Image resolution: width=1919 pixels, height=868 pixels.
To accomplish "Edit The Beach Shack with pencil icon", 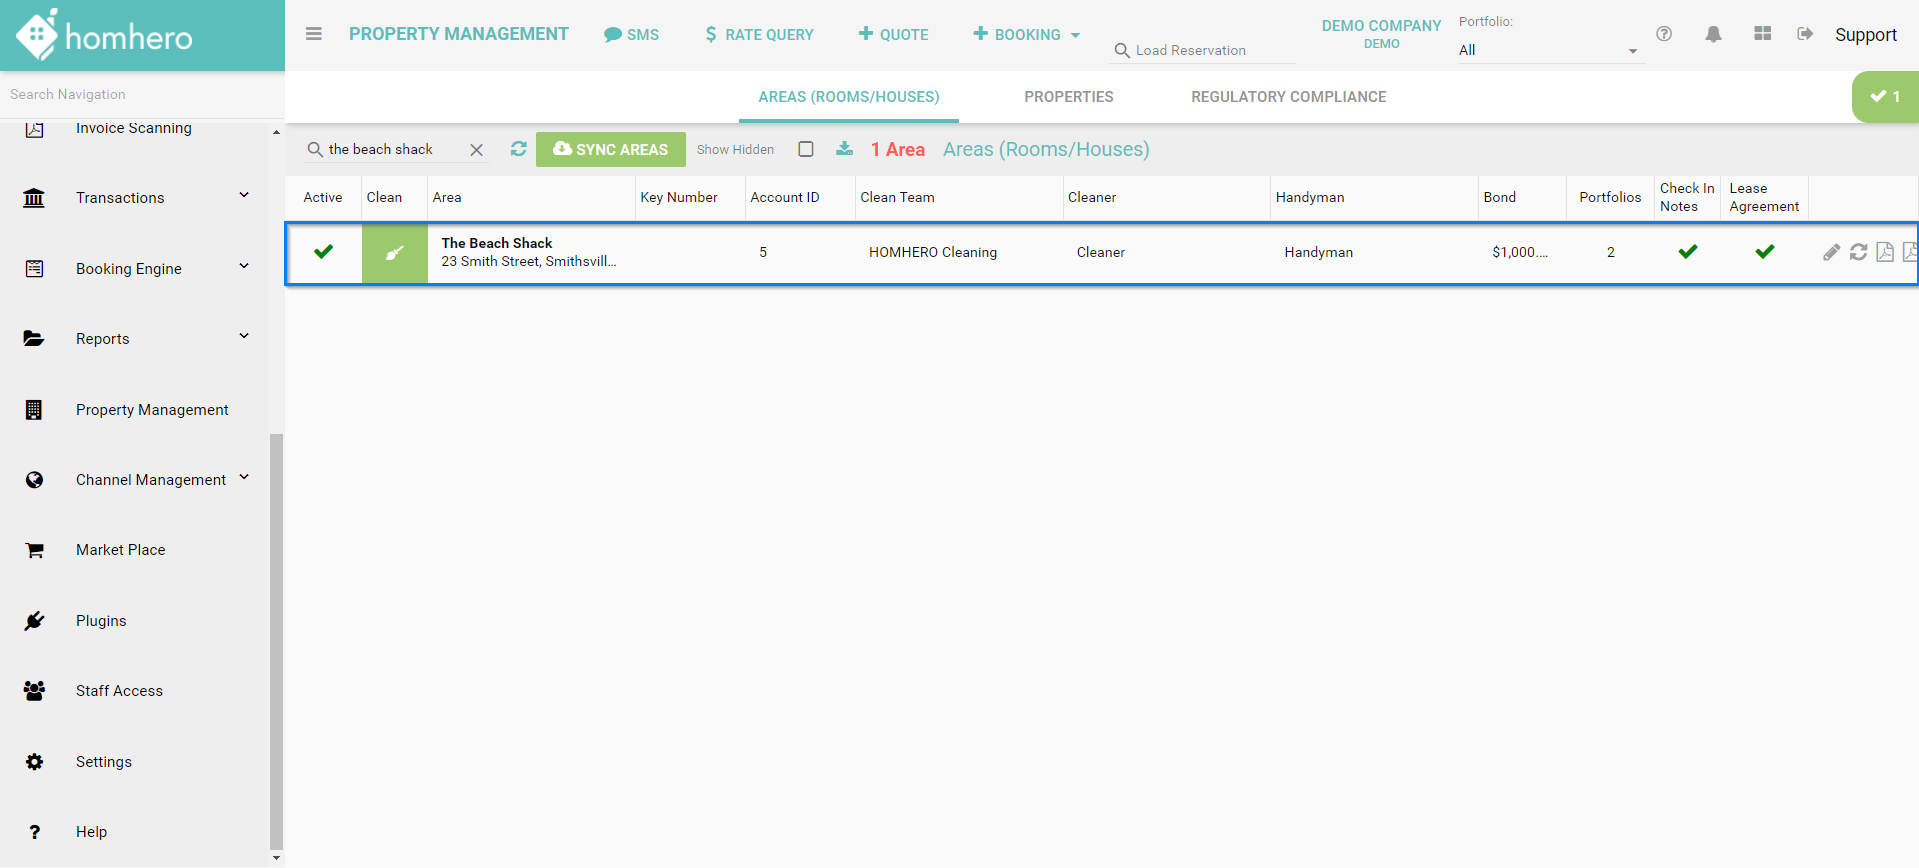I will point(1831,252).
